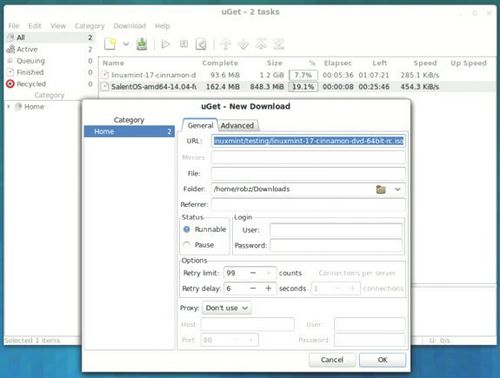The image size is (500, 378).
Task: Click the folder browse icon in Folder field
Action: point(381,189)
